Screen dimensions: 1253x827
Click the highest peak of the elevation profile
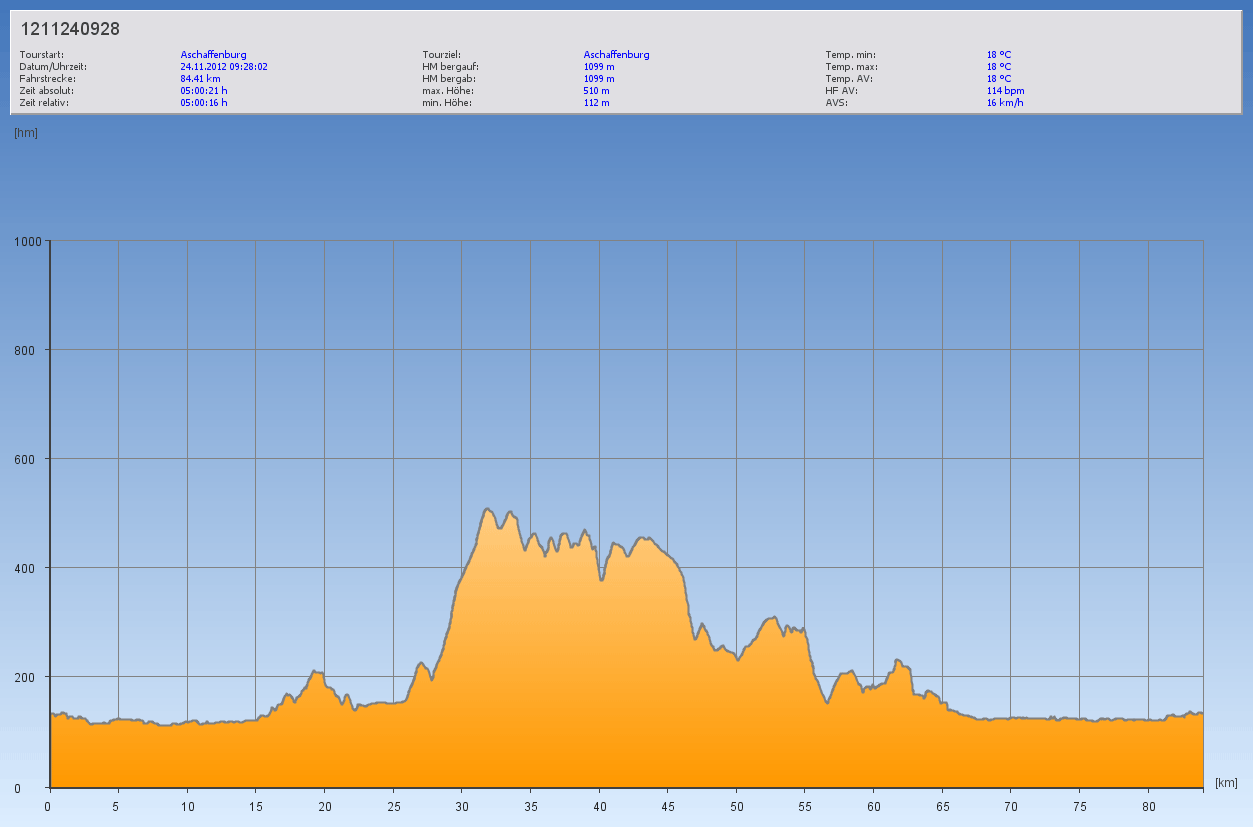click(487, 509)
